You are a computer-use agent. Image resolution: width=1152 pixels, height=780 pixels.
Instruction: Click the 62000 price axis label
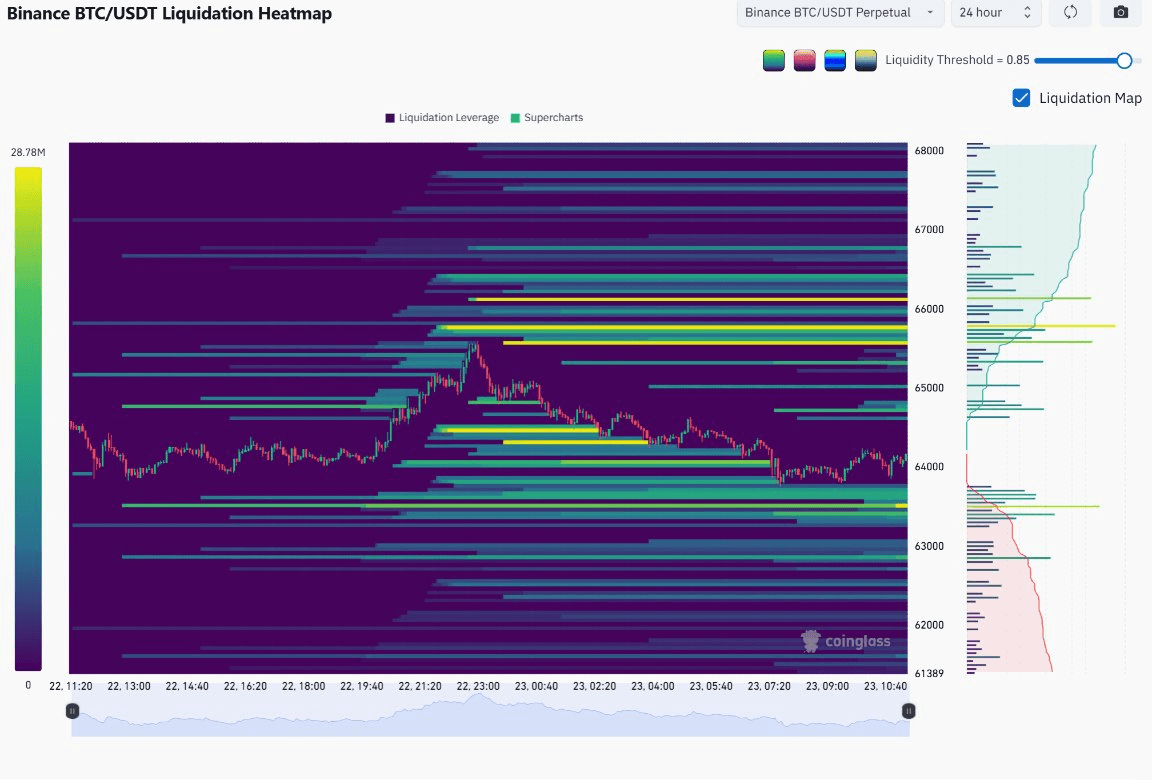pyautogui.click(x=929, y=625)
